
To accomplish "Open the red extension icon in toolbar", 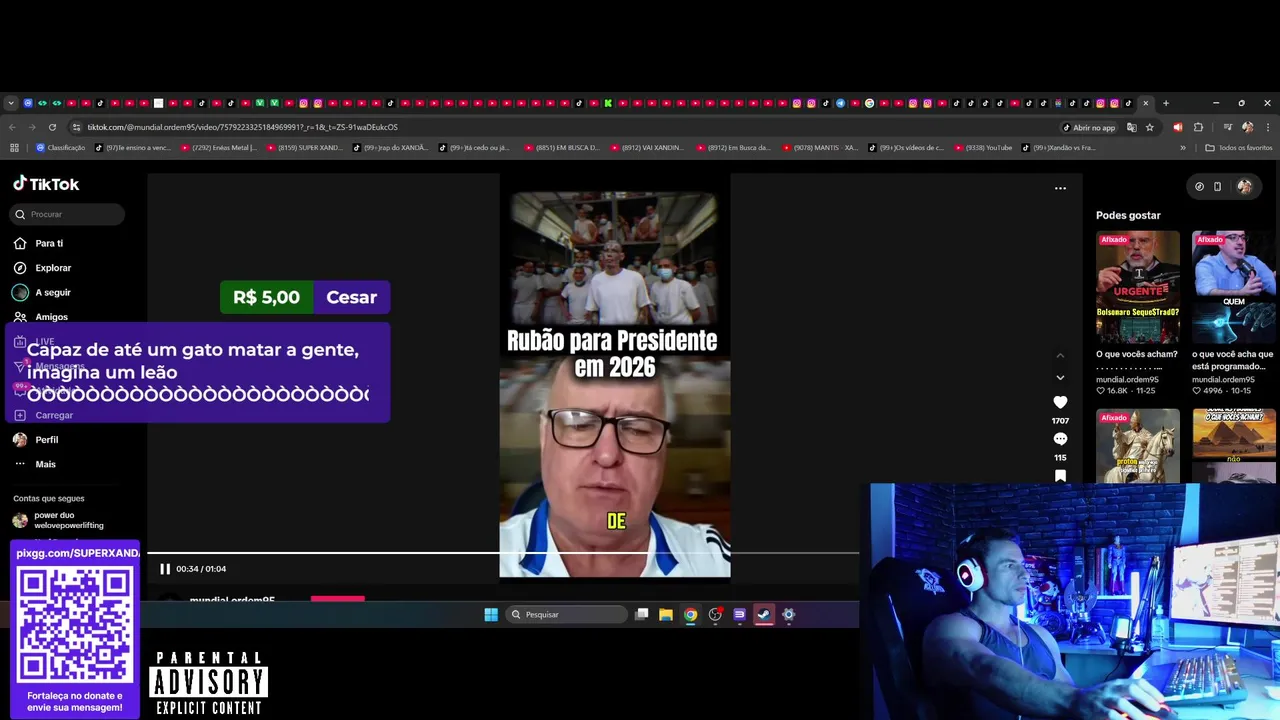I will 1177,127.
